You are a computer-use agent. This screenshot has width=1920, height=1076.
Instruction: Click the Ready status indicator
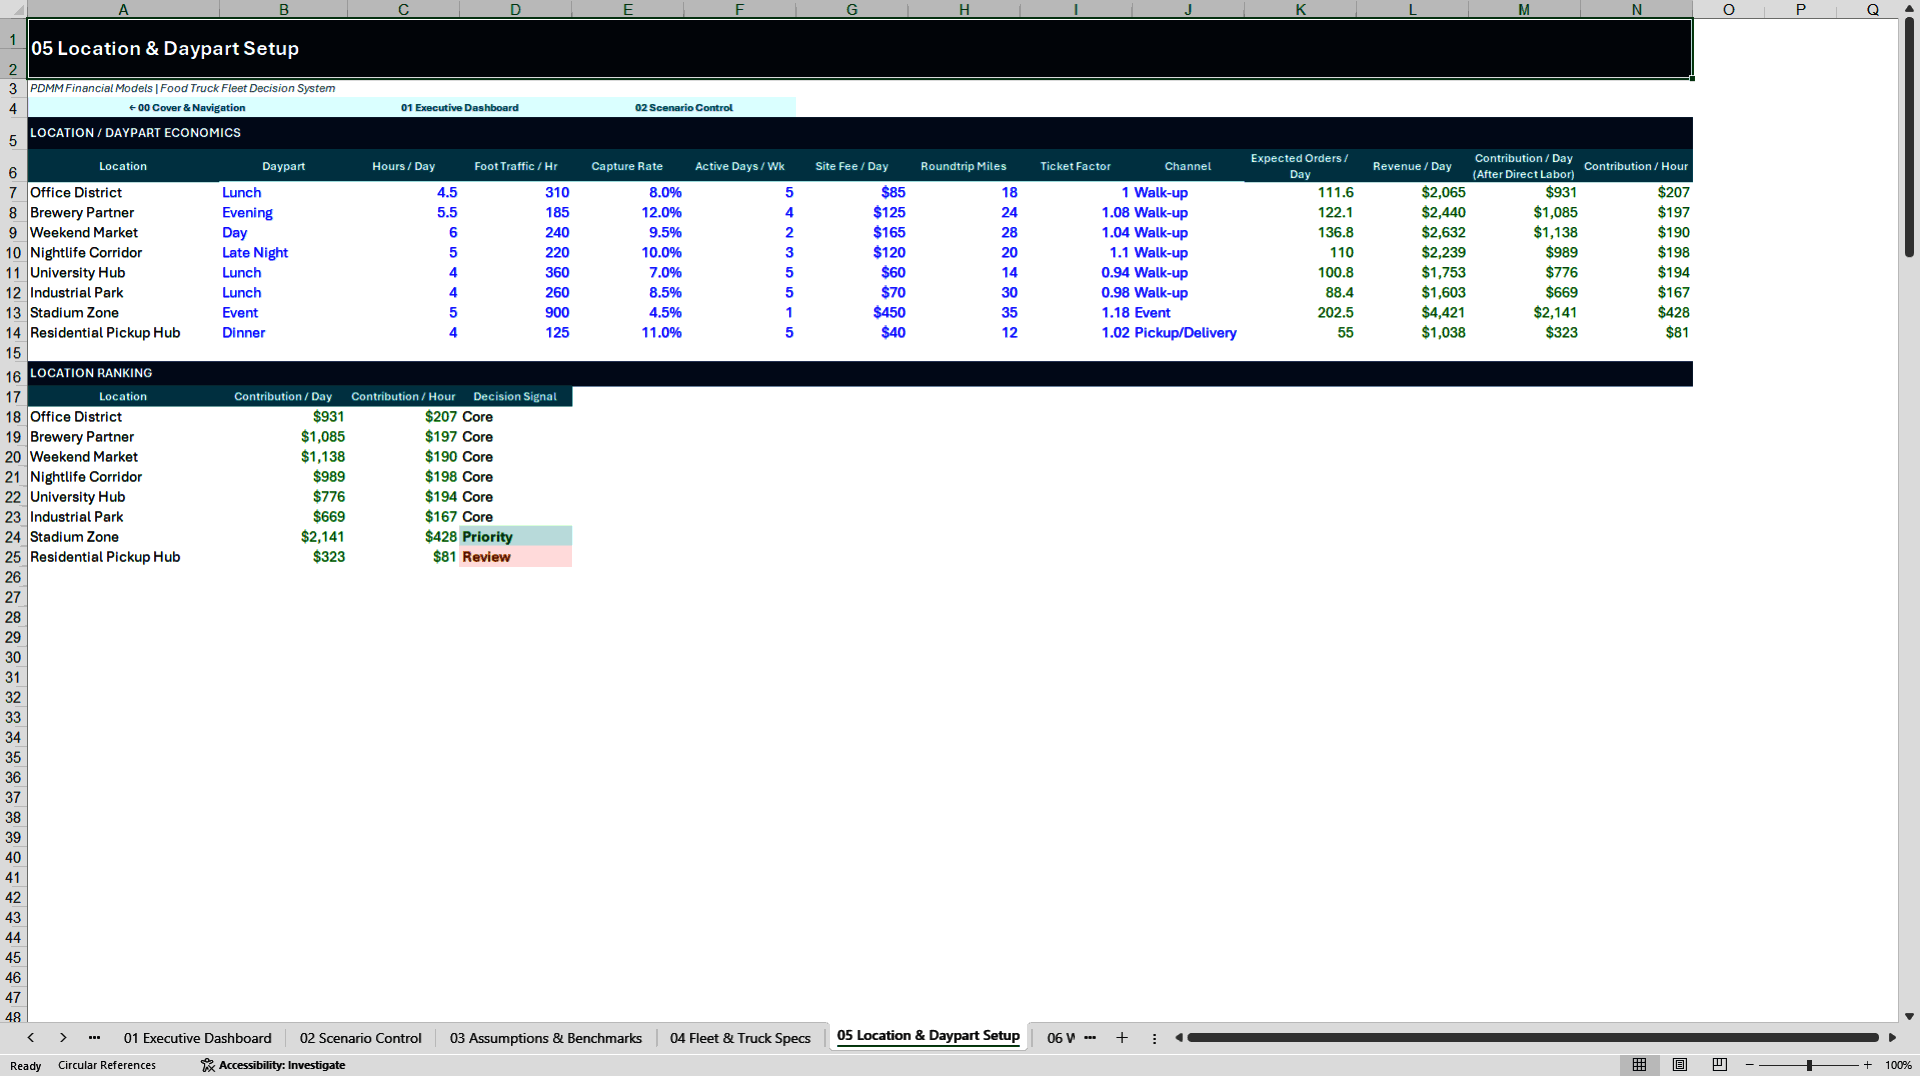26,1065
